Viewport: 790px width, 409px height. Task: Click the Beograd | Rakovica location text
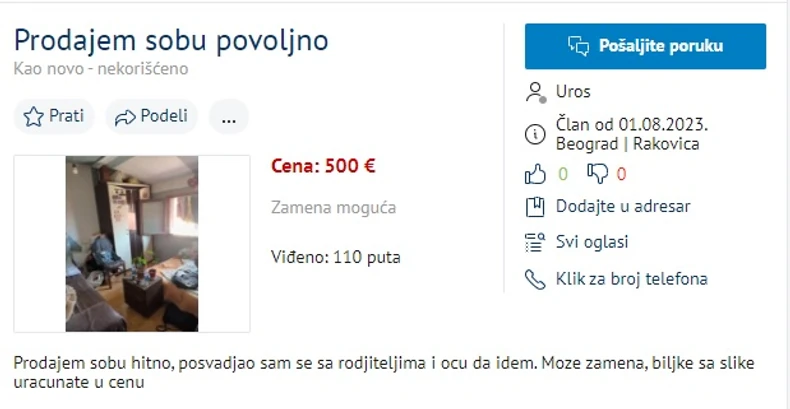pyautogui.click(x=627, y=144)
